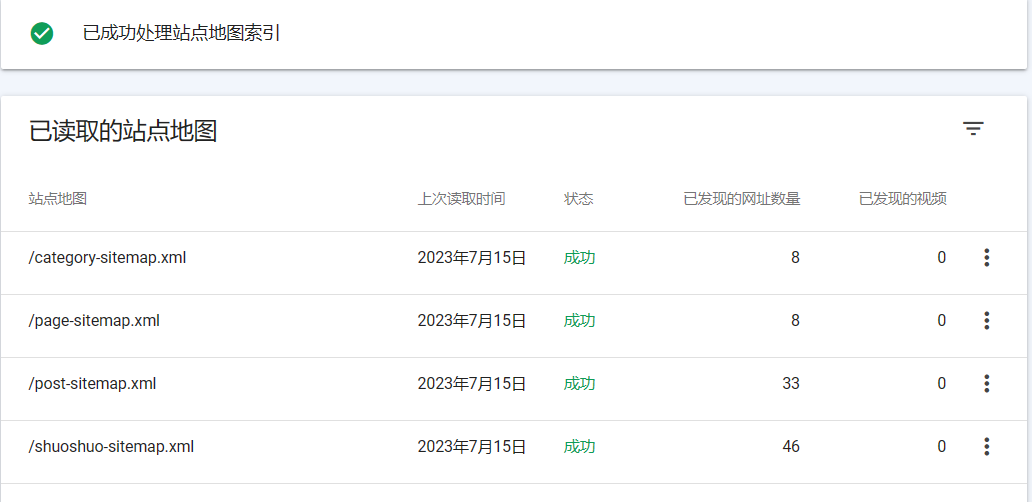Sort by 状态 column header

point(579,199)
